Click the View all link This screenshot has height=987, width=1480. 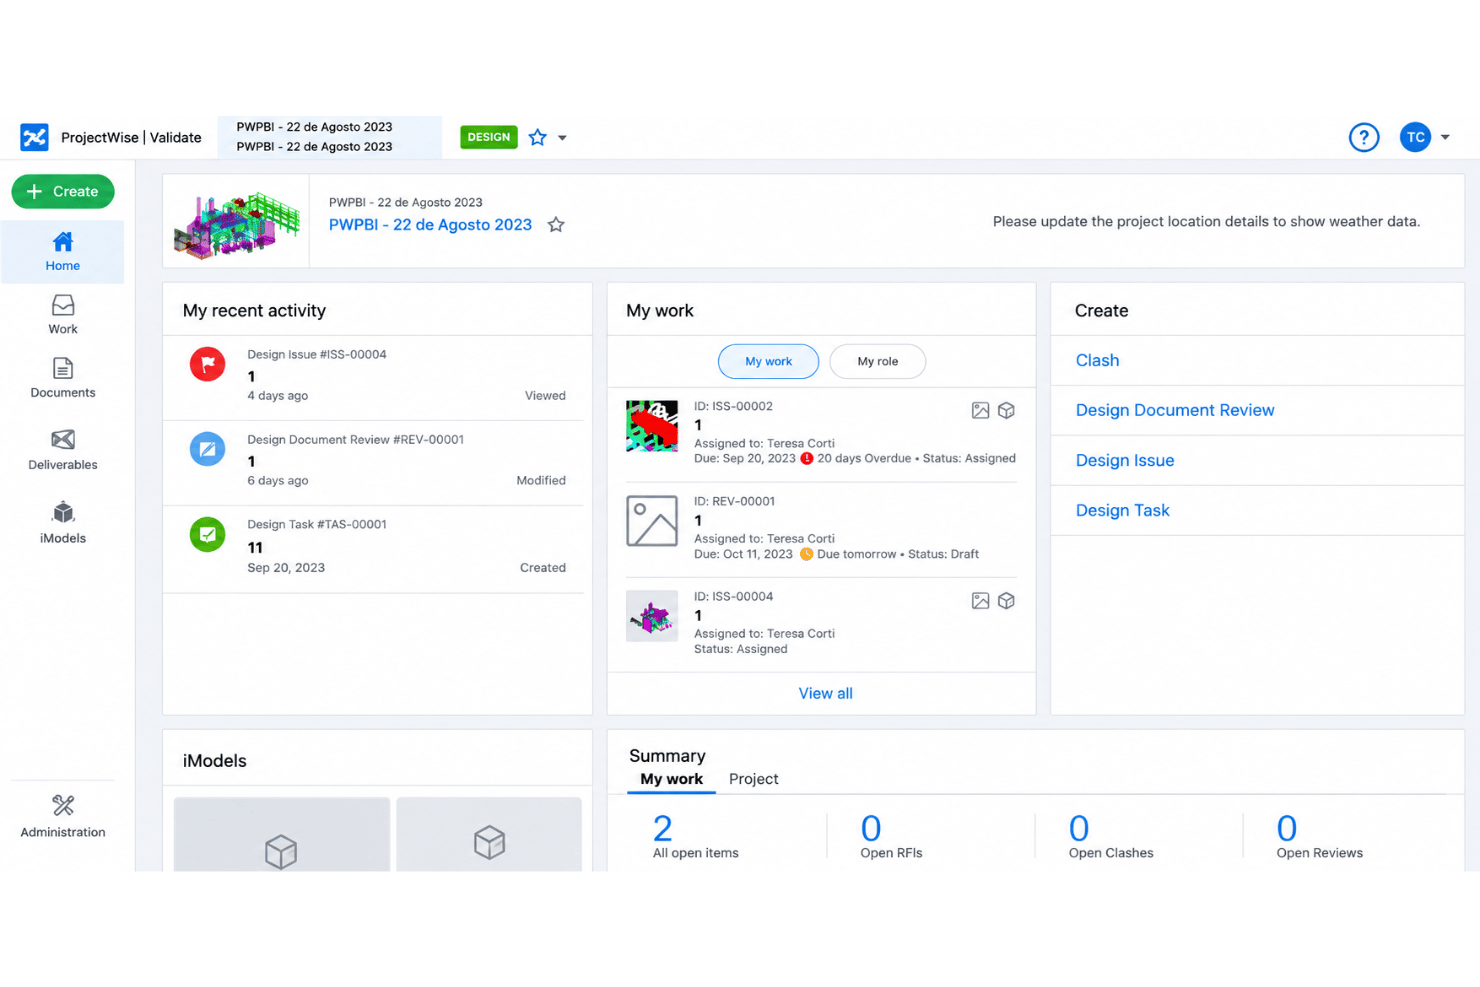(x=825, y=693)
